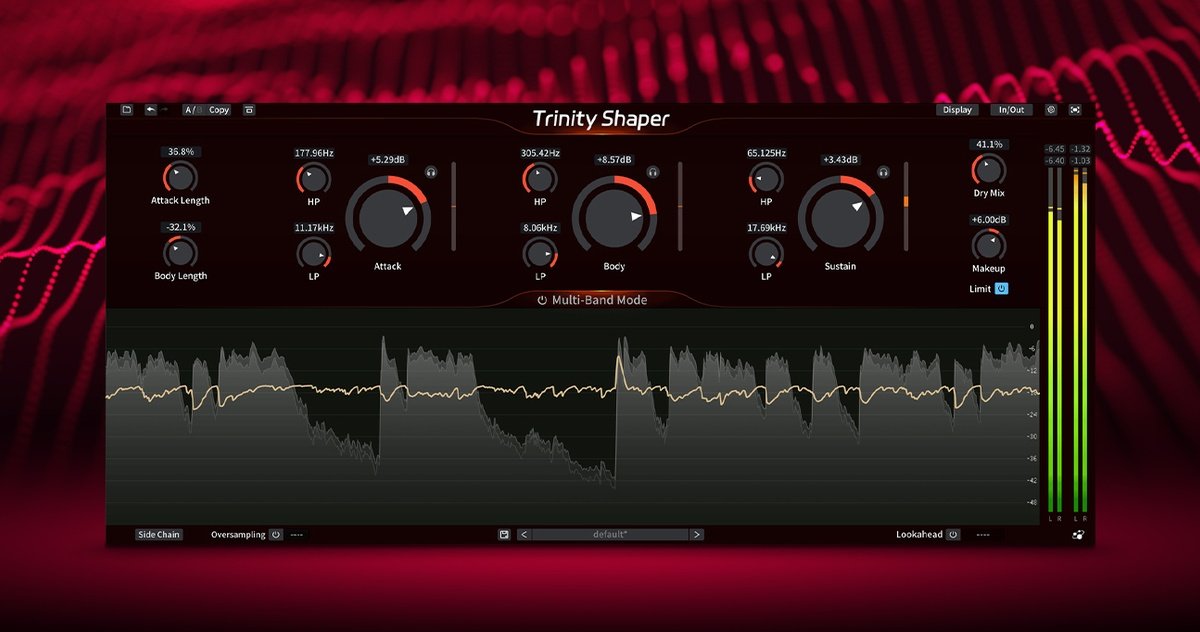Click the Copy button

pyautogui.click(x=218, y=110)
